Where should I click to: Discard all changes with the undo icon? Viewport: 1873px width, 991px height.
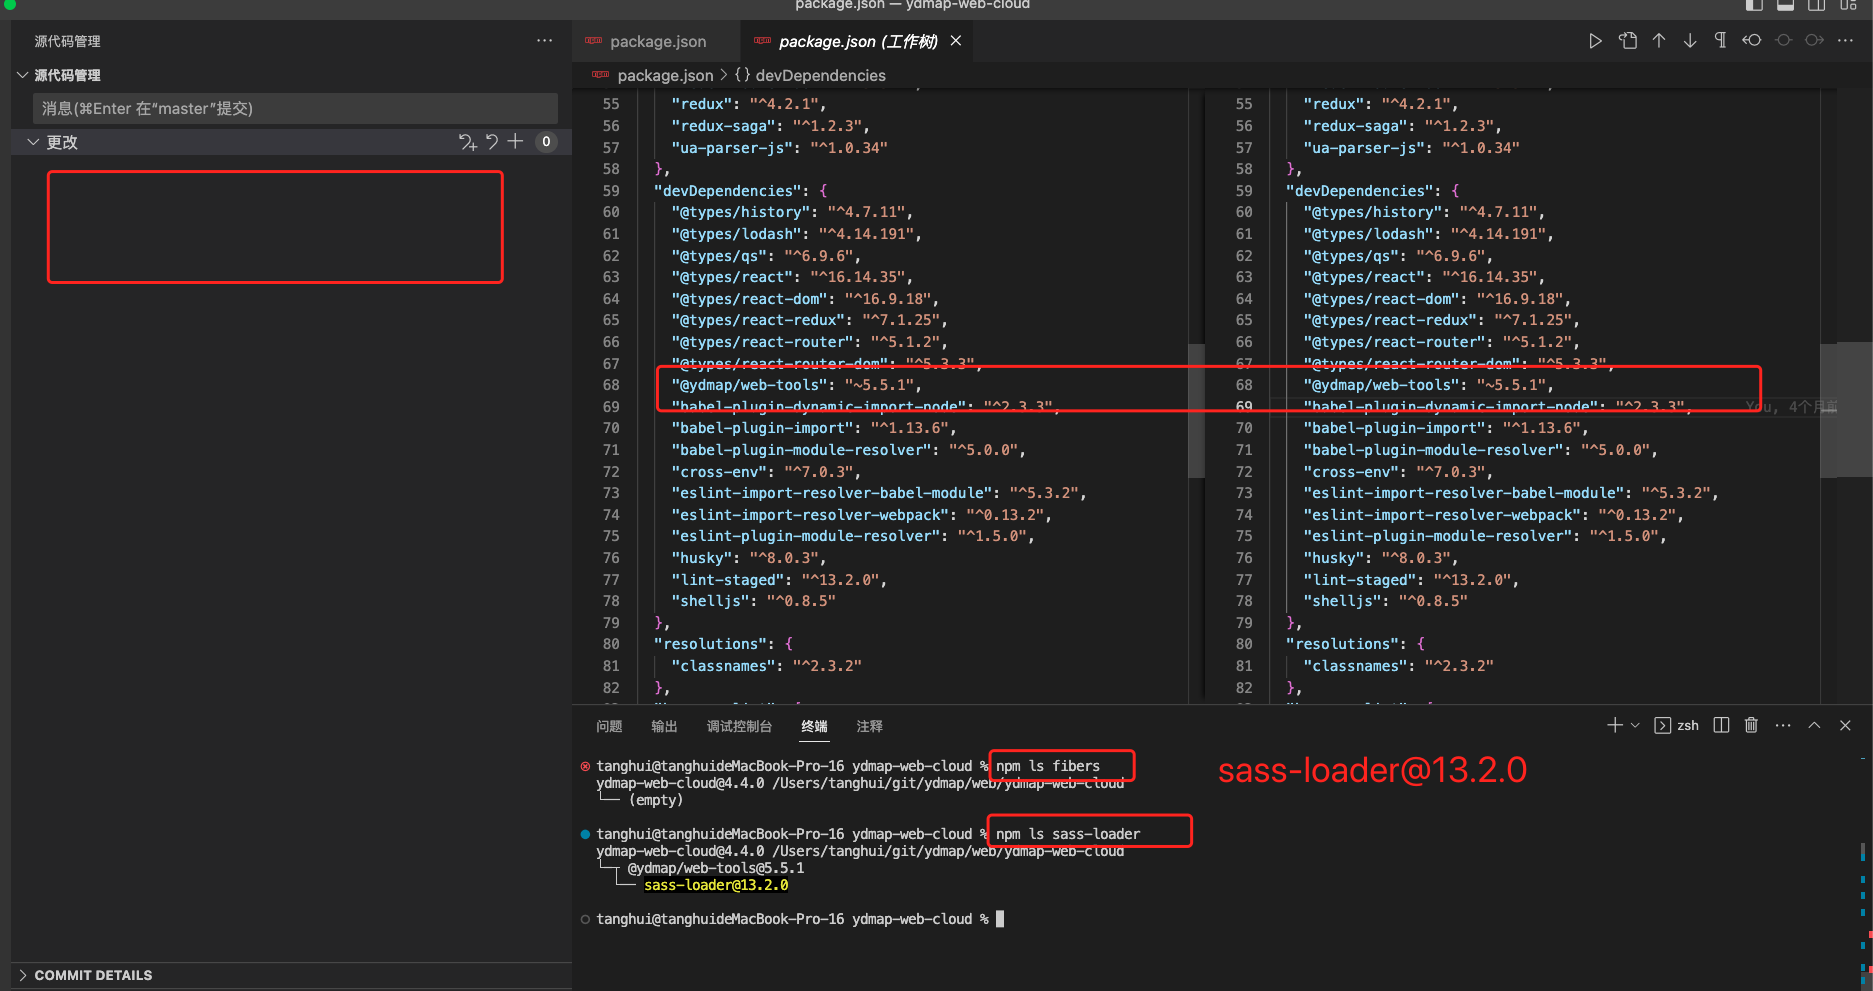pyautogui.click(x=490, y=141)
